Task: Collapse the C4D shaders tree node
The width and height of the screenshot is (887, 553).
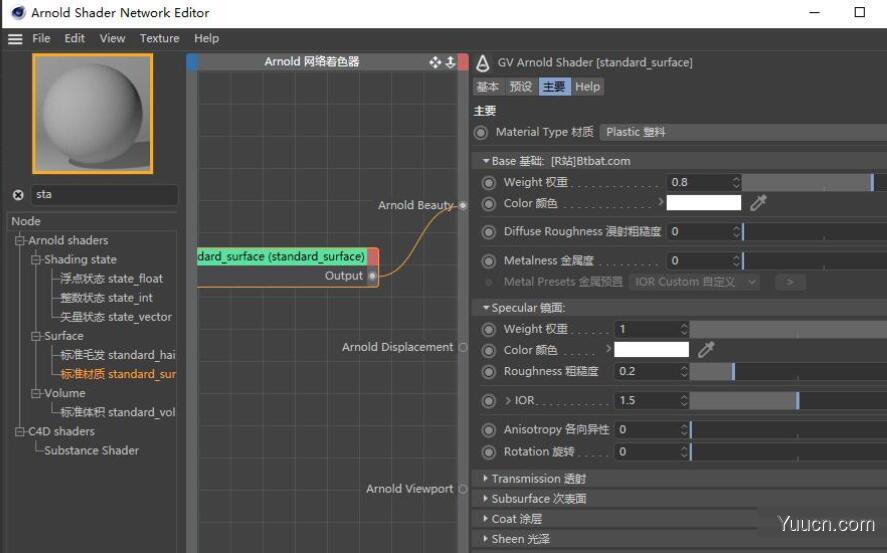Action: click(x=20, y=431)
